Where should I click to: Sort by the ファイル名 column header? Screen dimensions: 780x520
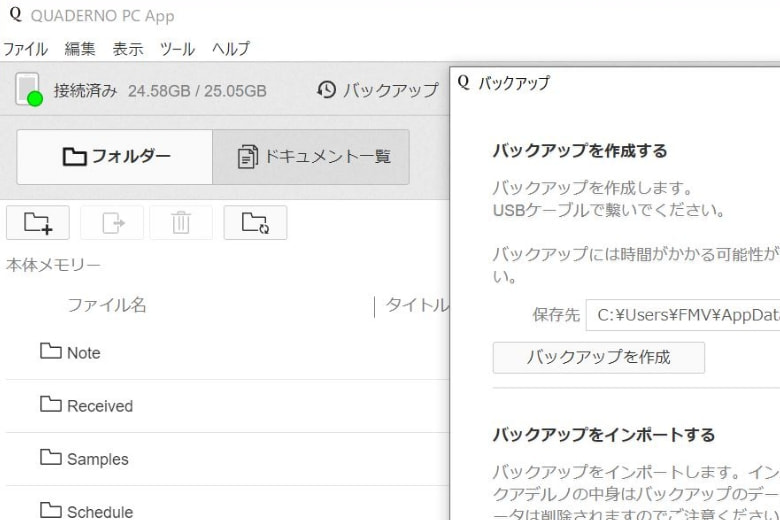point(106,305)
